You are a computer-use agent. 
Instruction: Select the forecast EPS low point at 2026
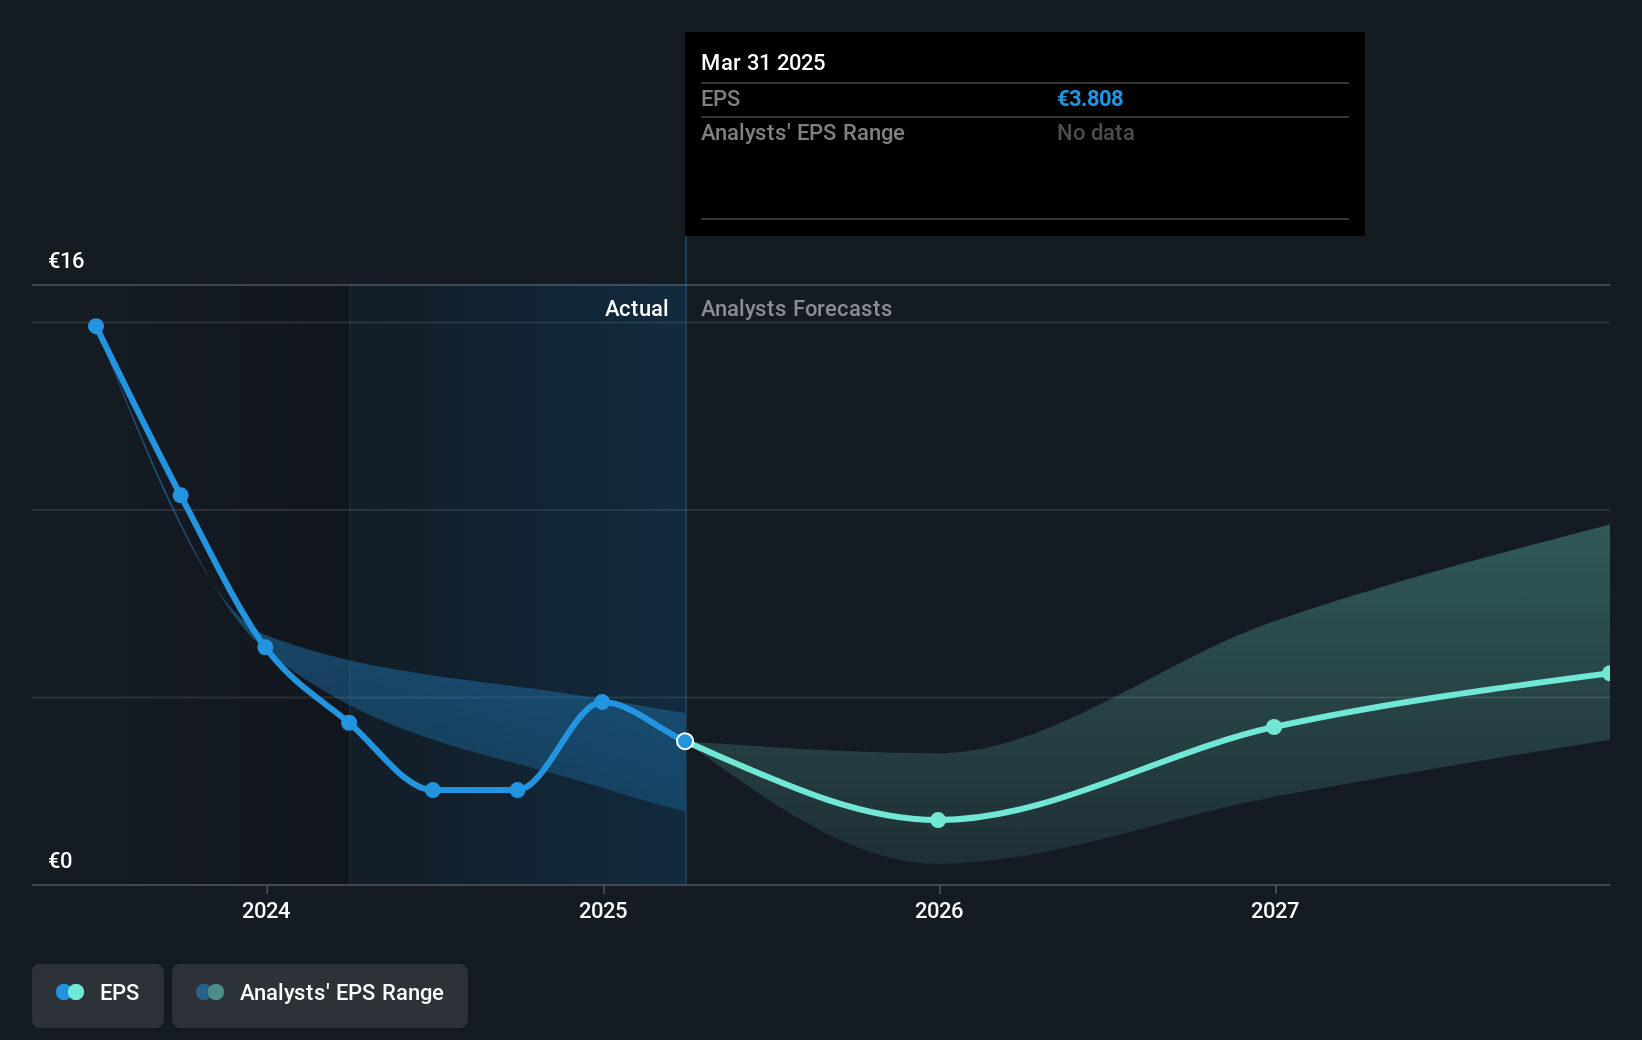click(938, 820)
